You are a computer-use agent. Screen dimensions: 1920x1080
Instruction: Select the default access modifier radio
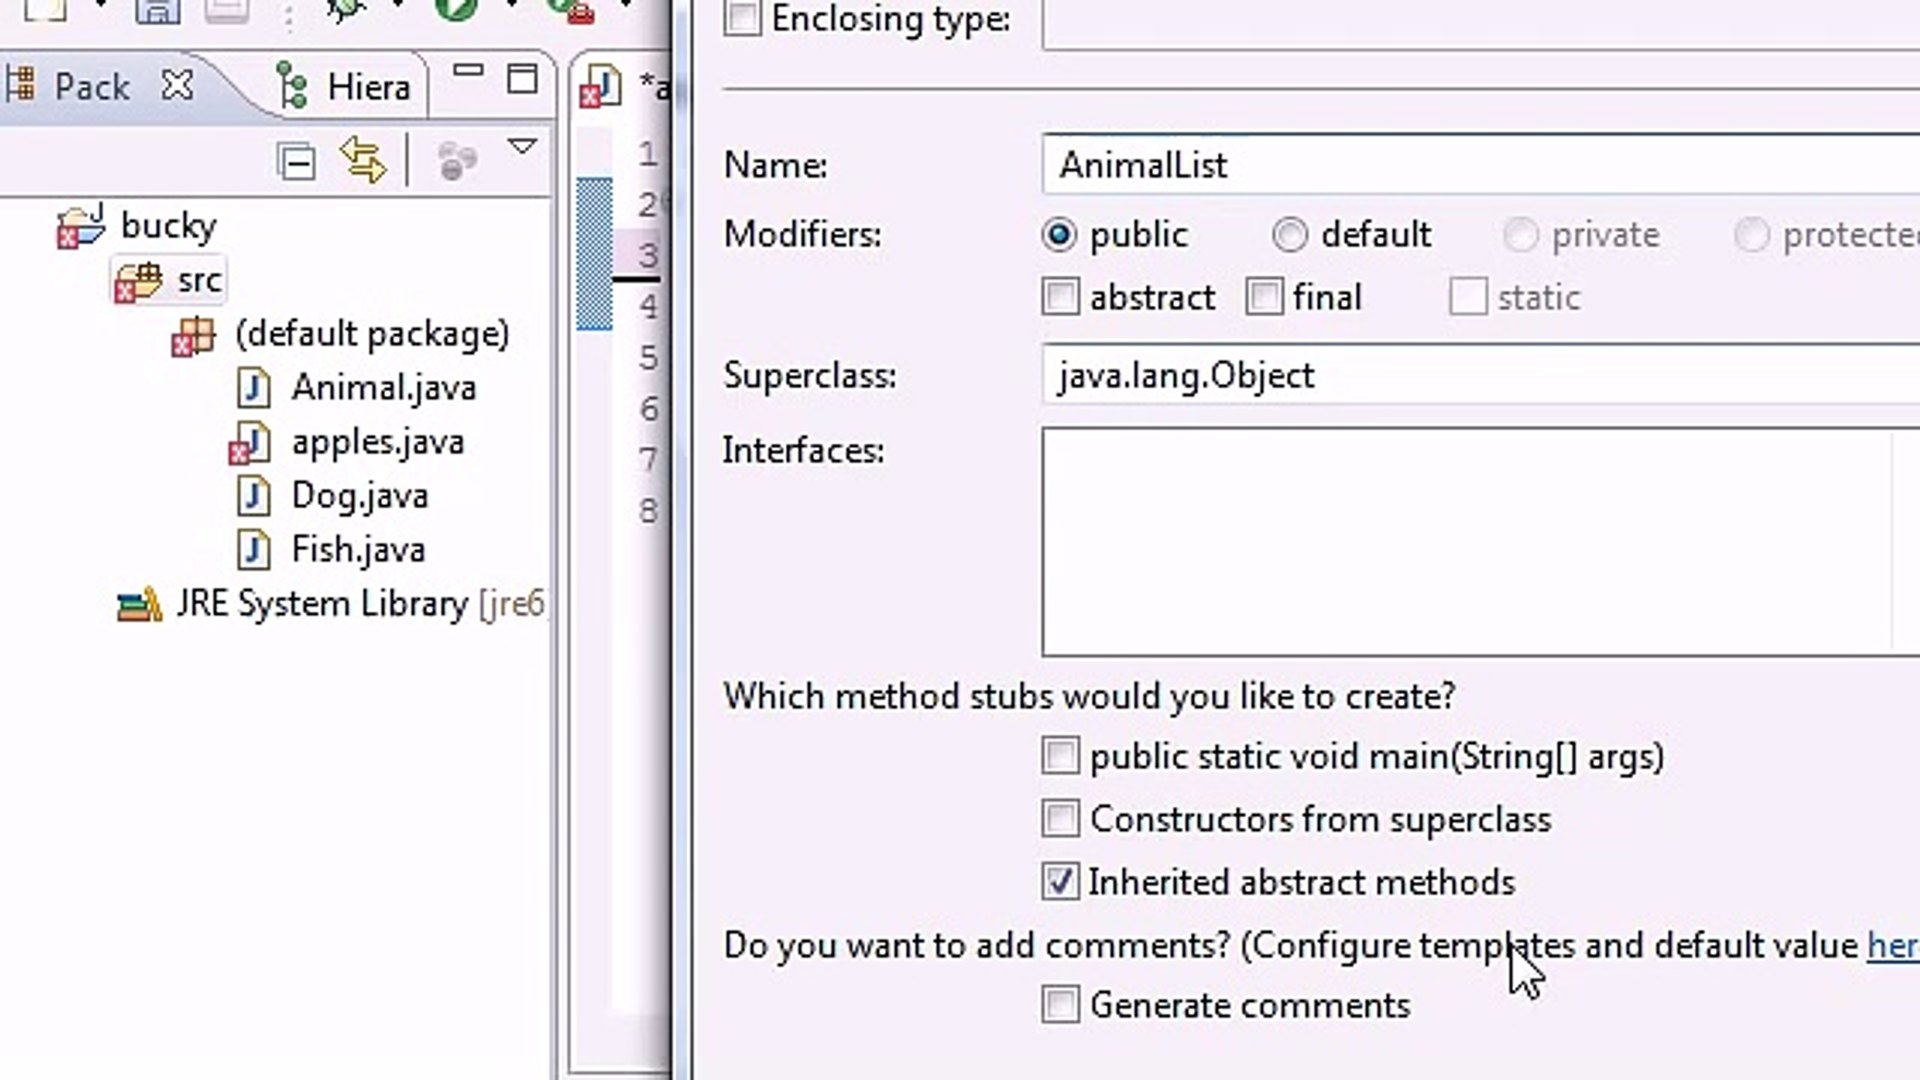tap(1291, 235)
